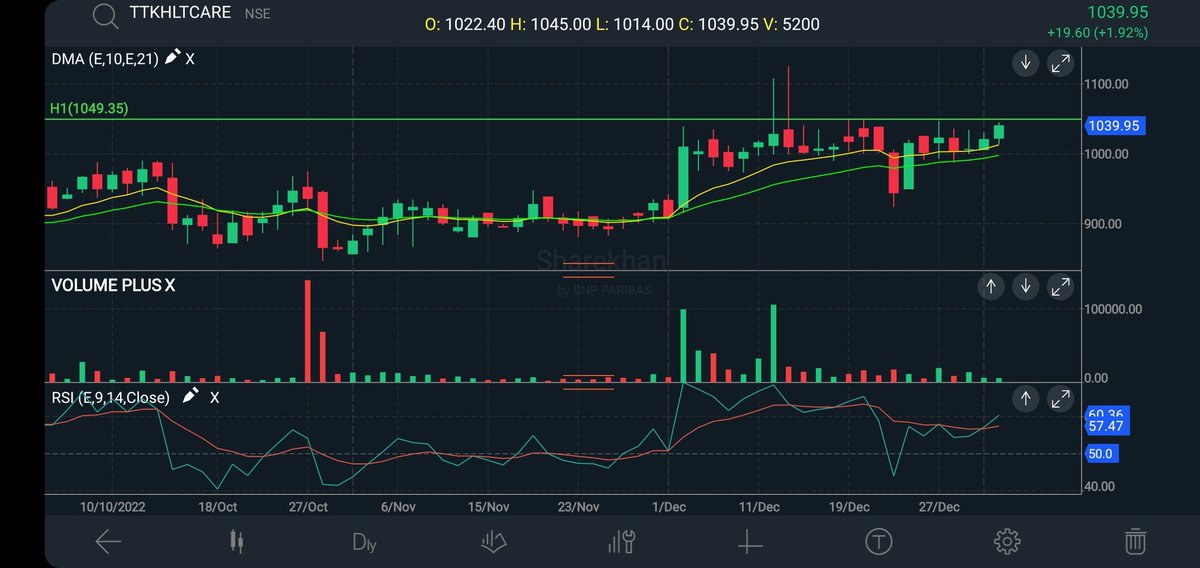
Task: Select the H1(1049.35) horizontal line label
Action: tap(89, 108)
